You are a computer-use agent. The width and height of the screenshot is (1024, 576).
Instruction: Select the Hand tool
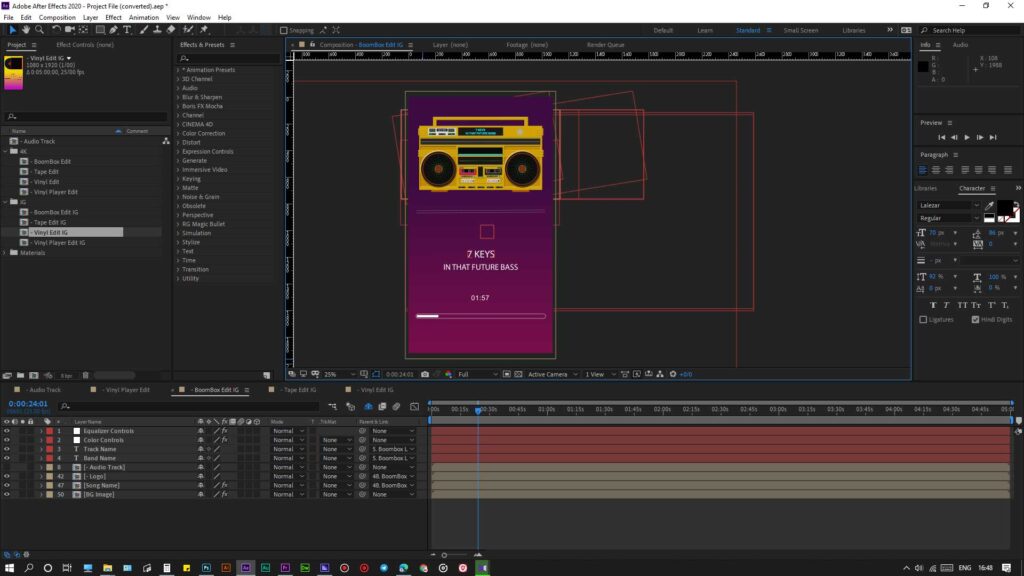pyautogui.click(x=25, y=30)
